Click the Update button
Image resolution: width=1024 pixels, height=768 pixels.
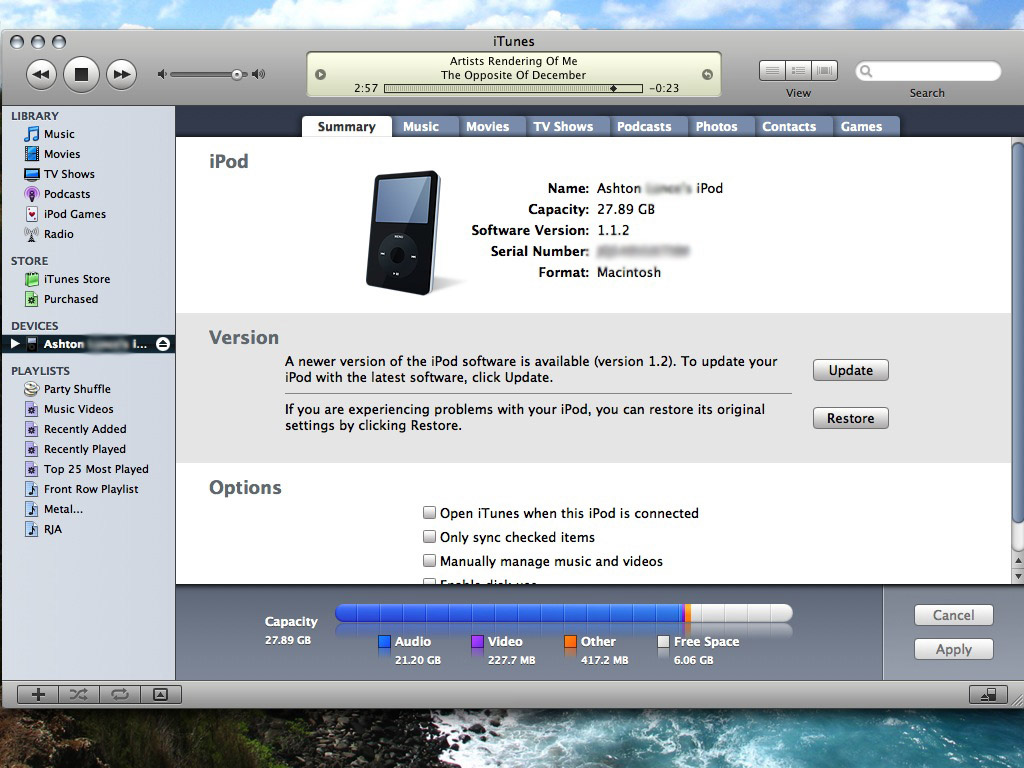[851, 370]
